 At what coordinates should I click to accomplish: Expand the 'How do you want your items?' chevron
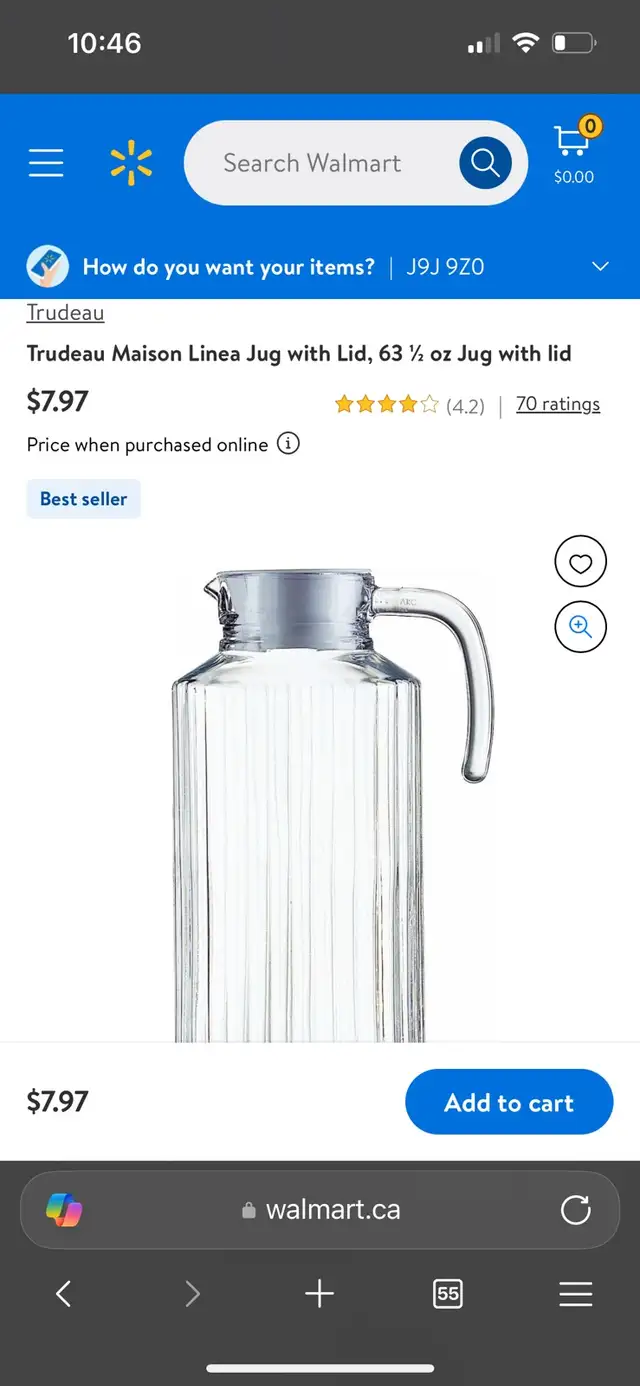600,267
